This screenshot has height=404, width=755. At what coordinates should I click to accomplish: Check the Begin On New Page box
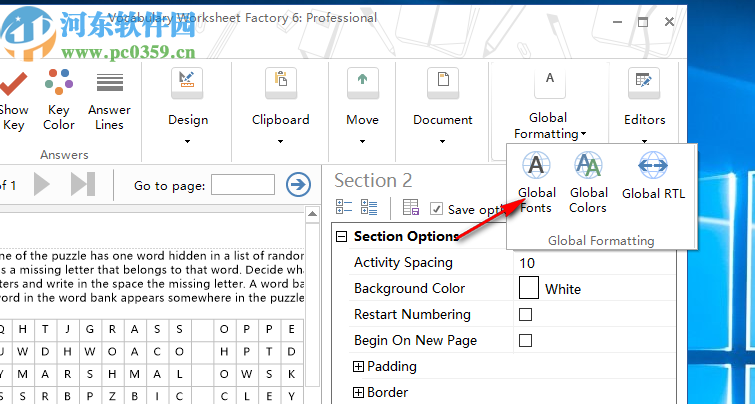526,341
